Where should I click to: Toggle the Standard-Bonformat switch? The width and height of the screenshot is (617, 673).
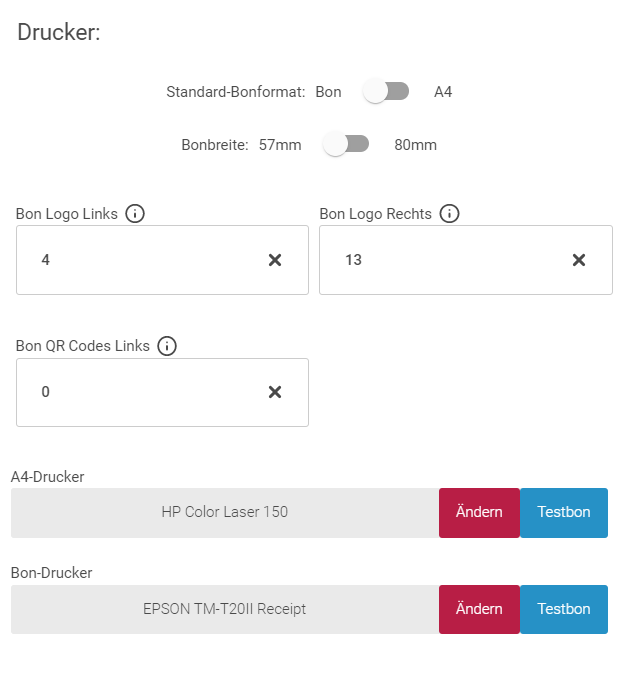point(387,92)
